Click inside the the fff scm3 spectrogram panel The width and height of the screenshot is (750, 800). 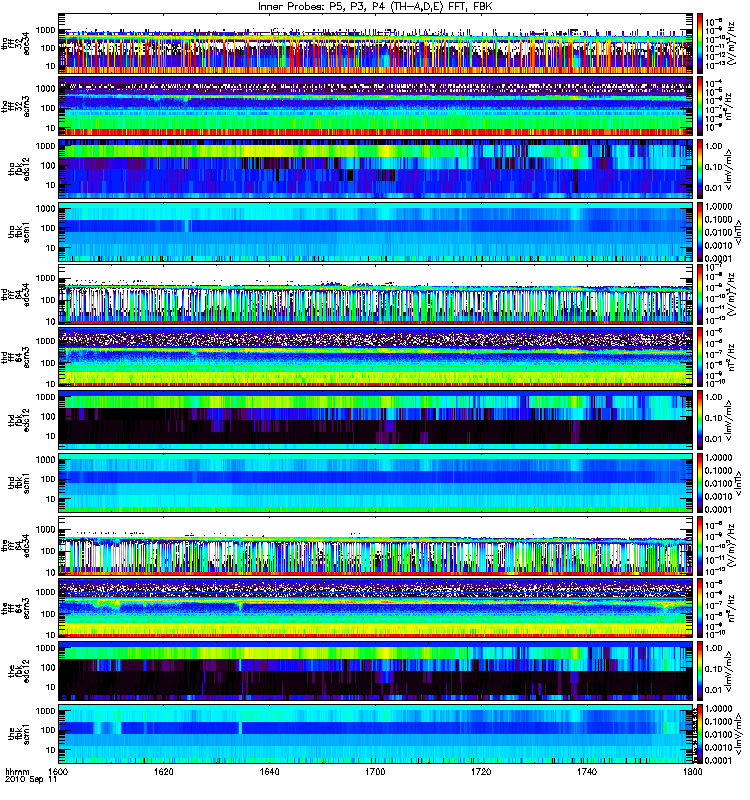(x=375, y=608)
